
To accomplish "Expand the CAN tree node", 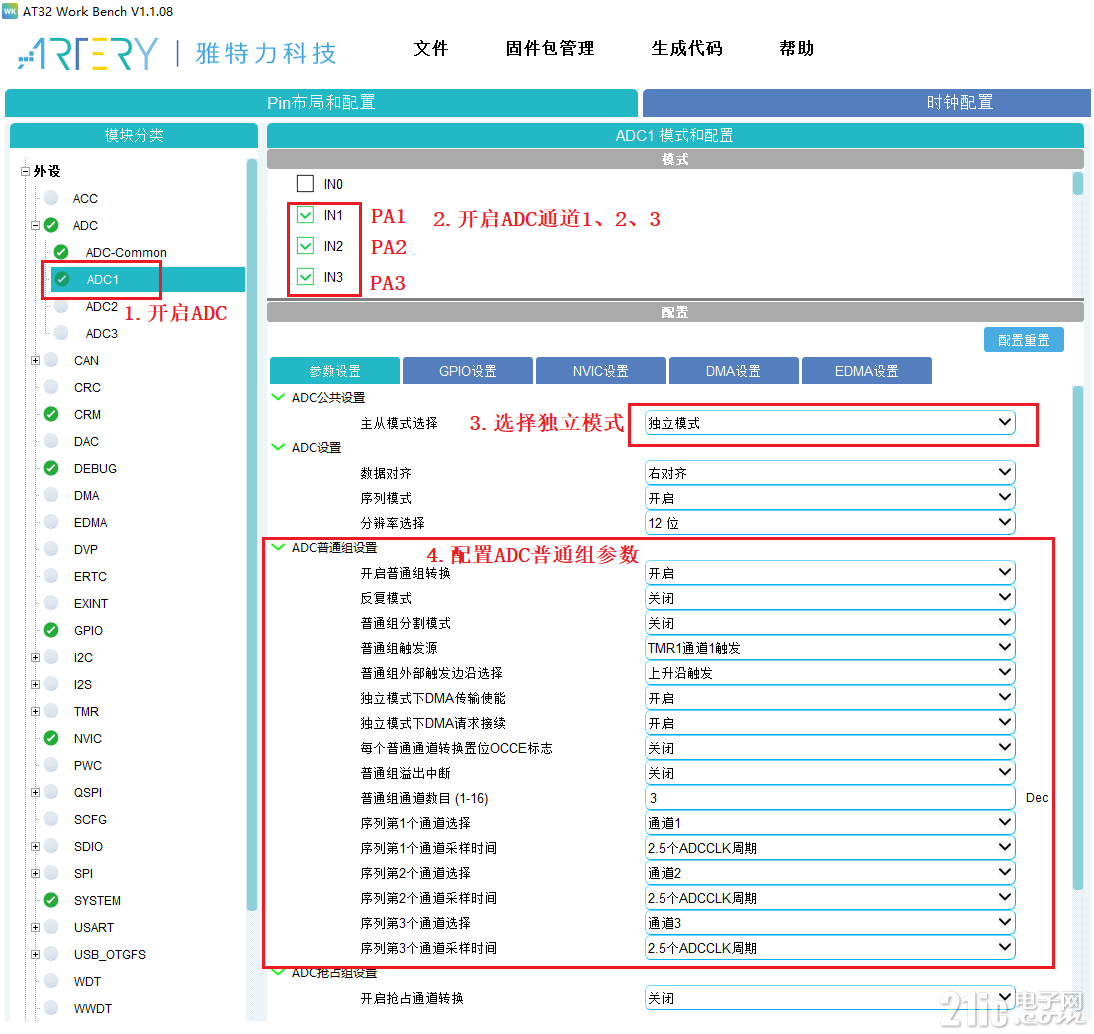I will (36, 360).
